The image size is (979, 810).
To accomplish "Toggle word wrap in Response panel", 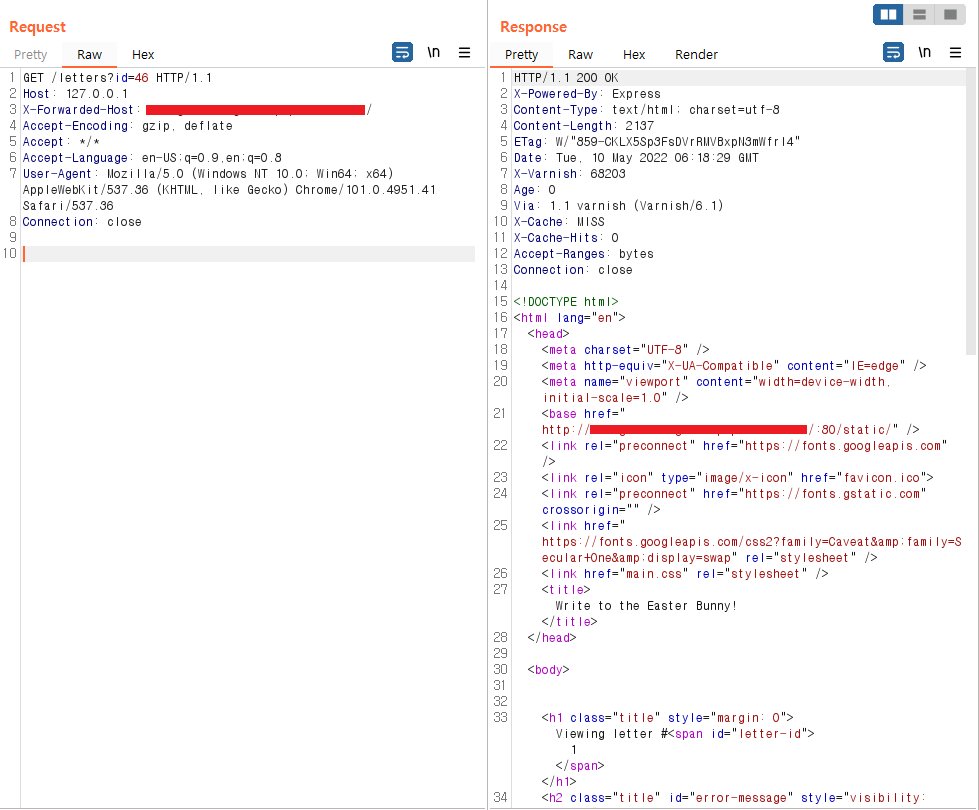I will (893, 52).
